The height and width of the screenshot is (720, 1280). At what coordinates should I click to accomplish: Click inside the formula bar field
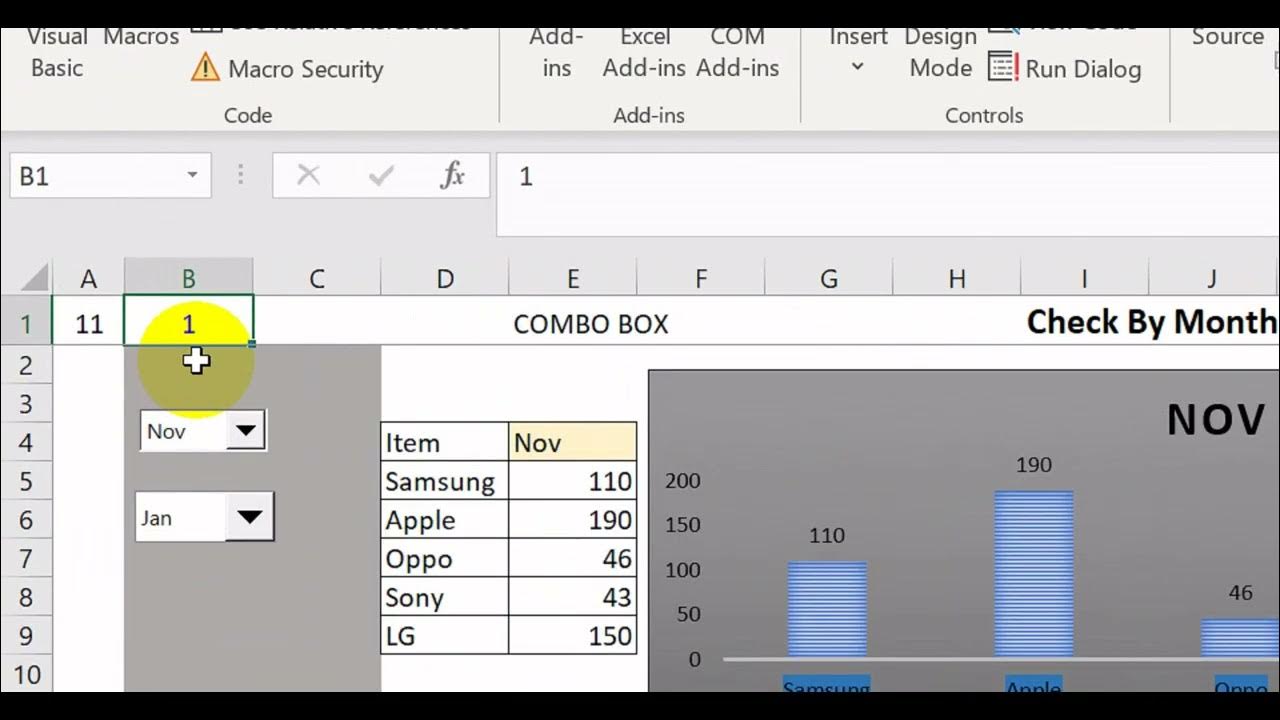click(x=888, y=194)
